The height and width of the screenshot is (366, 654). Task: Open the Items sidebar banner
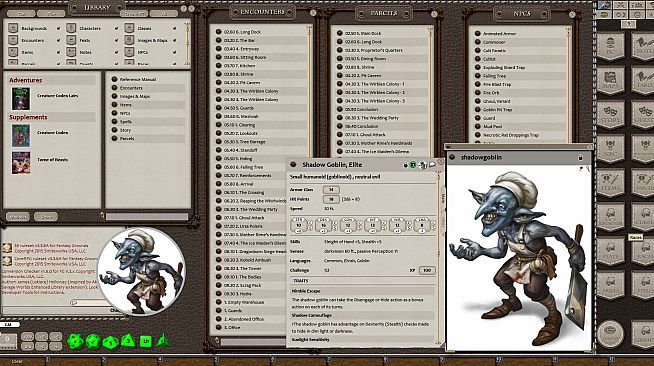click(611, 183)
